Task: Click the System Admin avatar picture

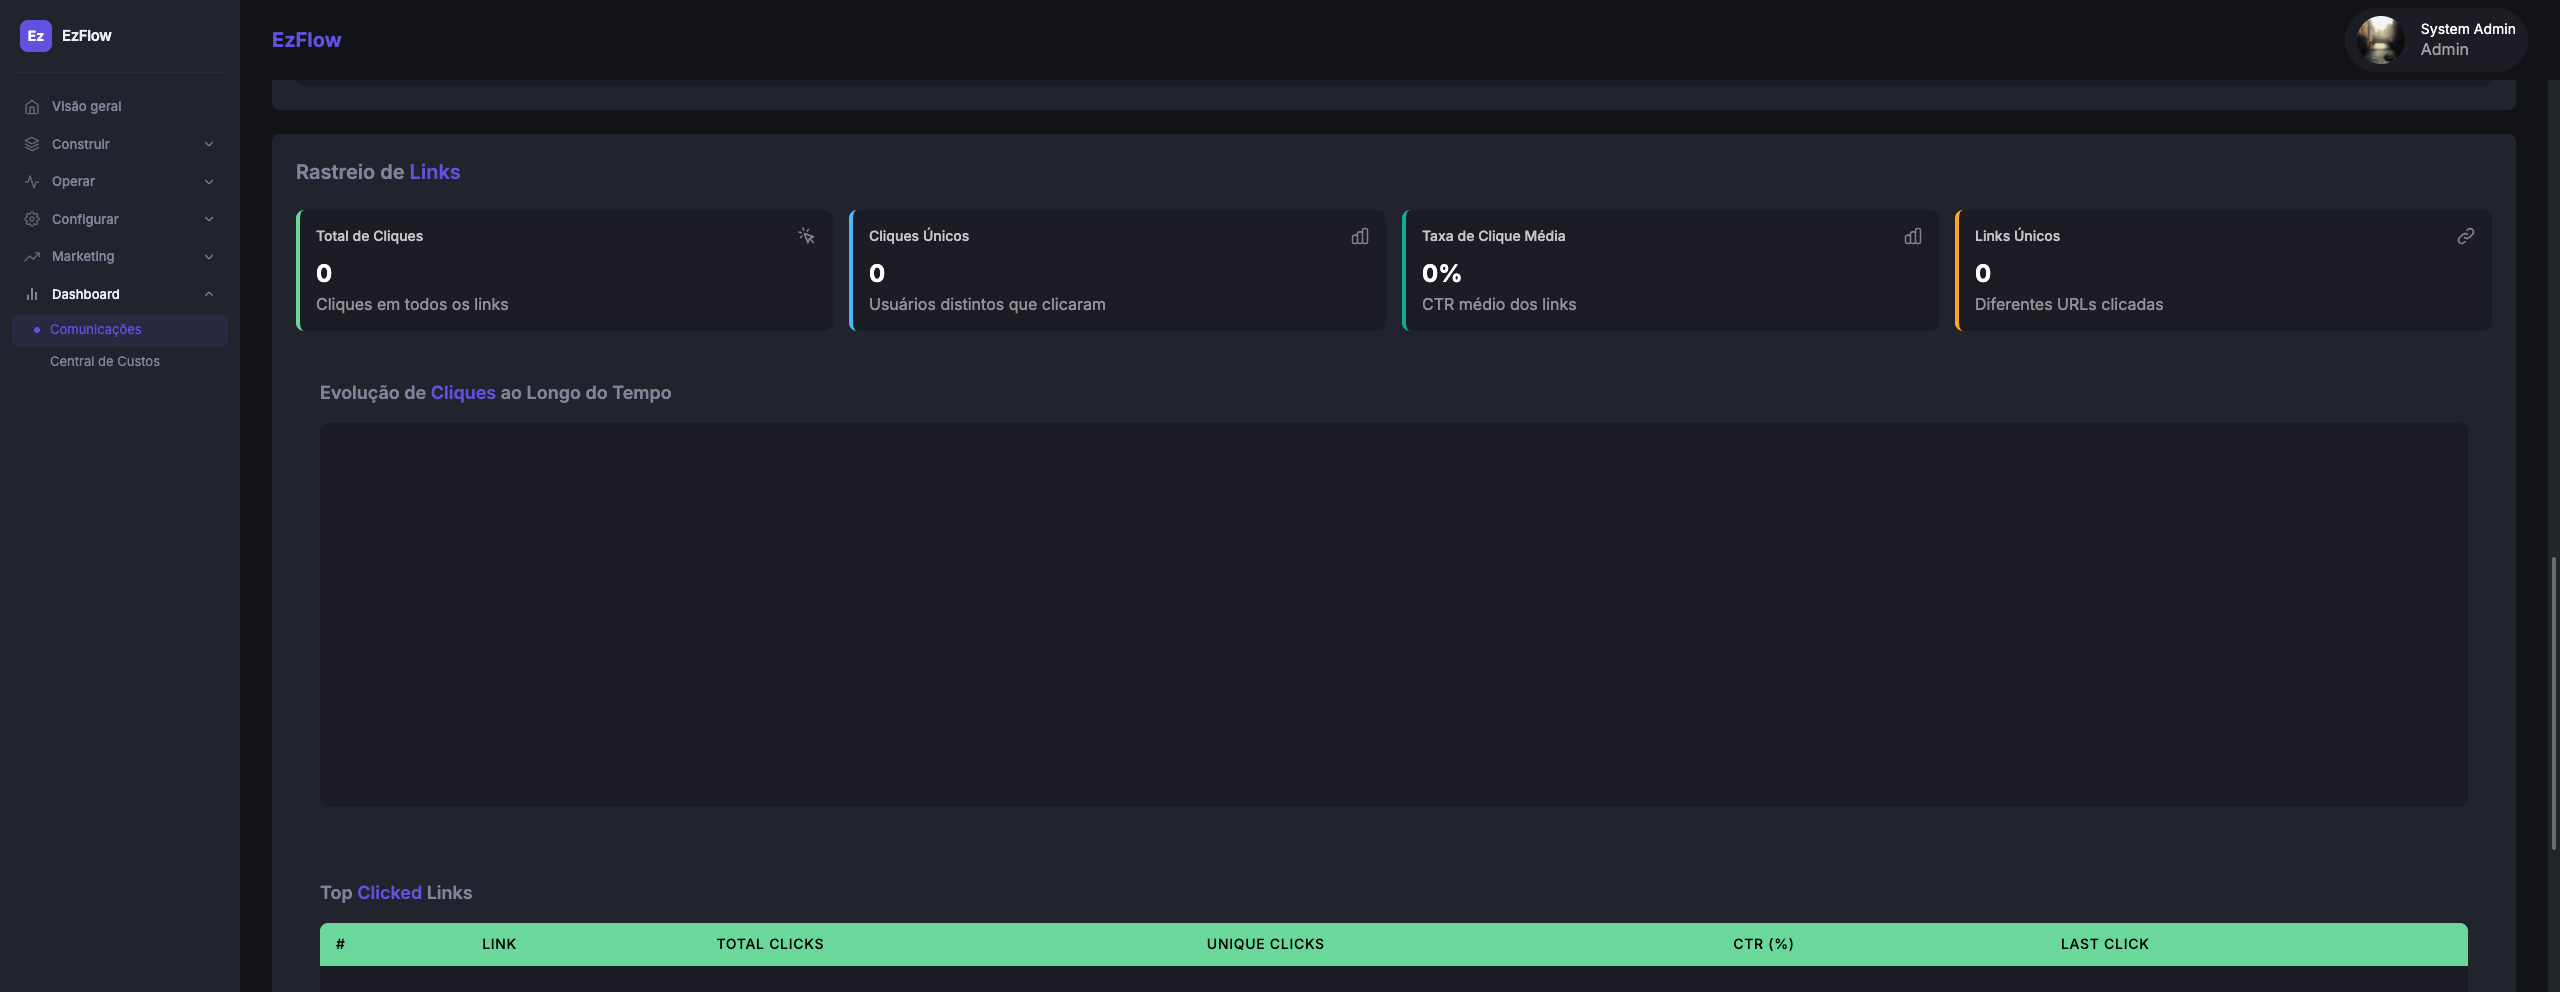Action: click(2381, 40)
